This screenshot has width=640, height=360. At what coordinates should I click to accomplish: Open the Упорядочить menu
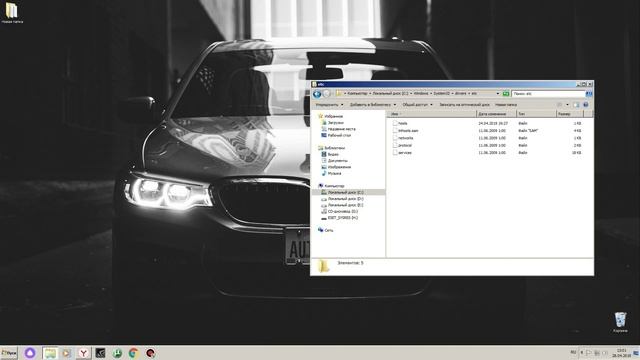point(329,105)
